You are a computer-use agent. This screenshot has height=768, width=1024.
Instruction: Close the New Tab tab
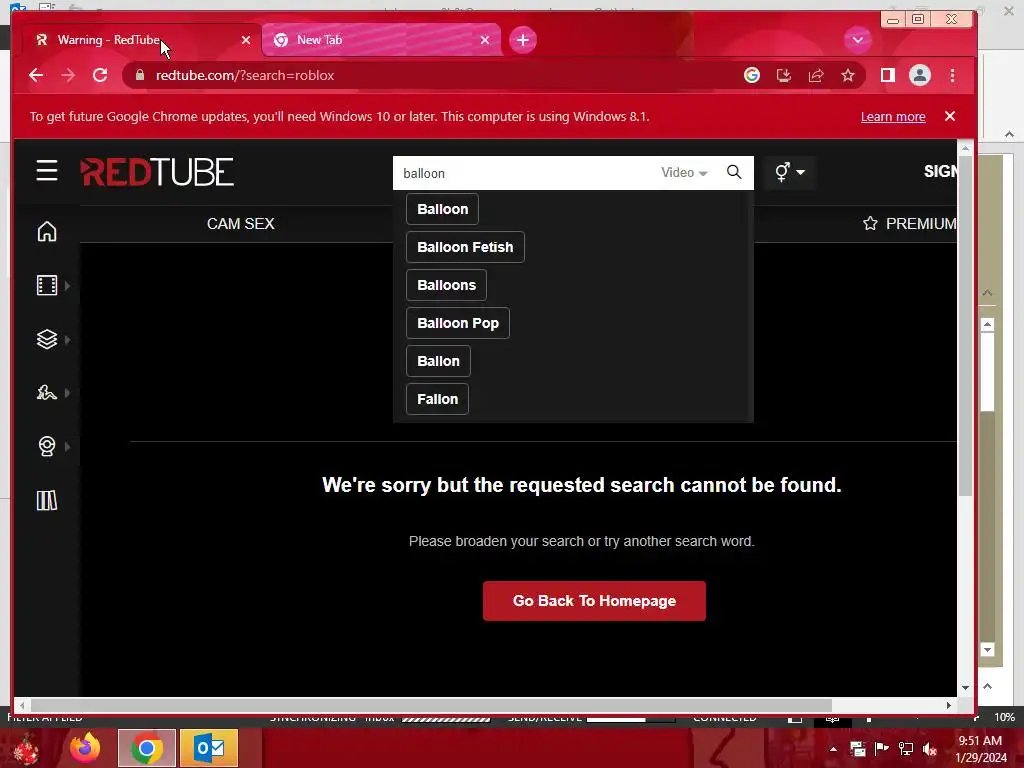click(x=485, y=40)
